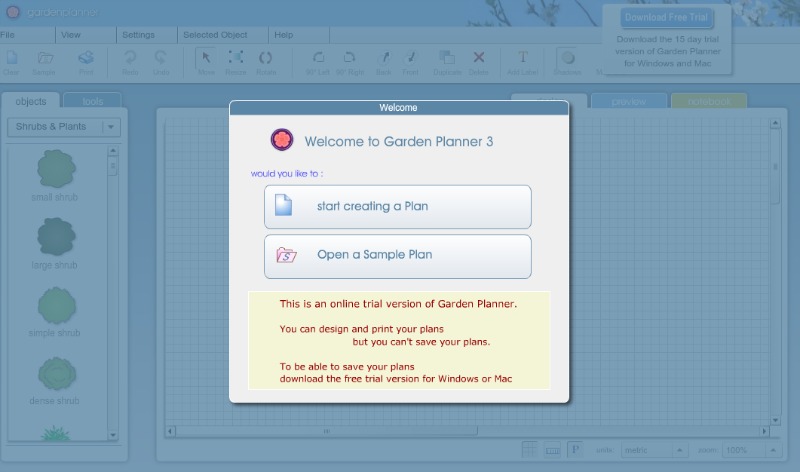The image size is (800, 472).
Task: Open the Selected Object menu
Action: click(x=215, y=35)
